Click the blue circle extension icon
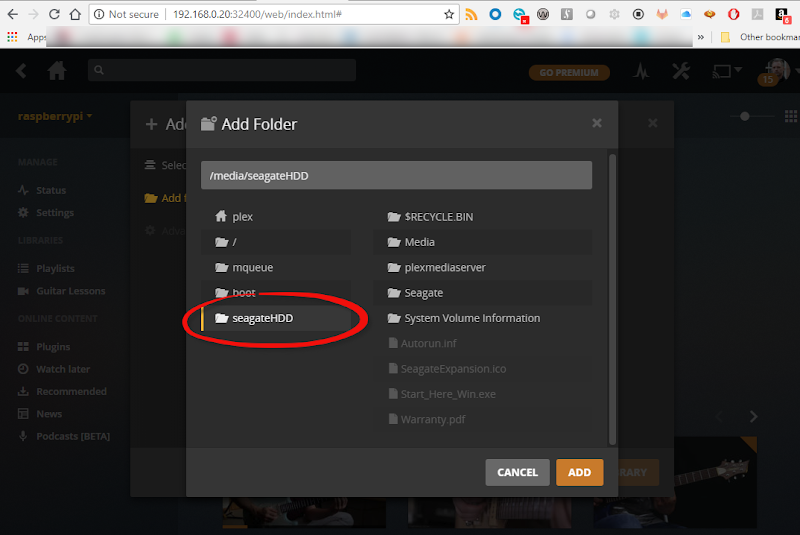Viewport: 800px width, 535px height. [495, 14]
